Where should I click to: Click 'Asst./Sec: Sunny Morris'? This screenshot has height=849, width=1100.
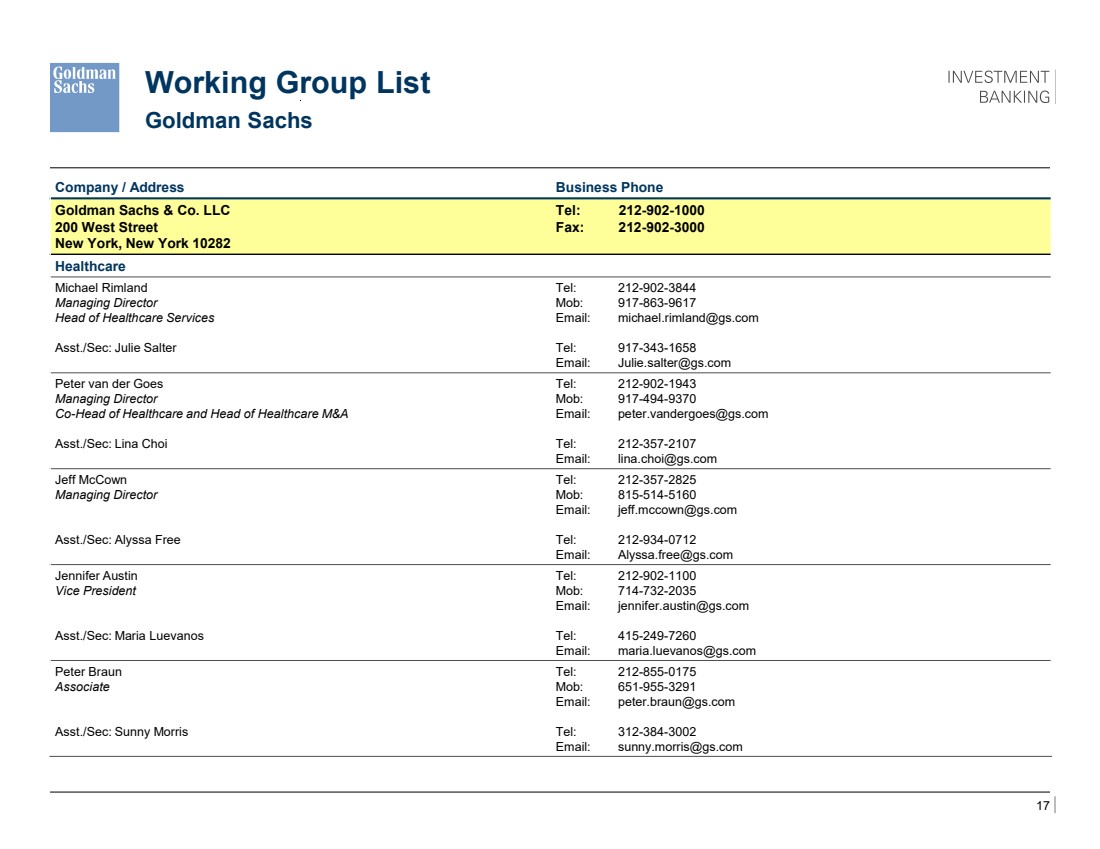[121, 733]
